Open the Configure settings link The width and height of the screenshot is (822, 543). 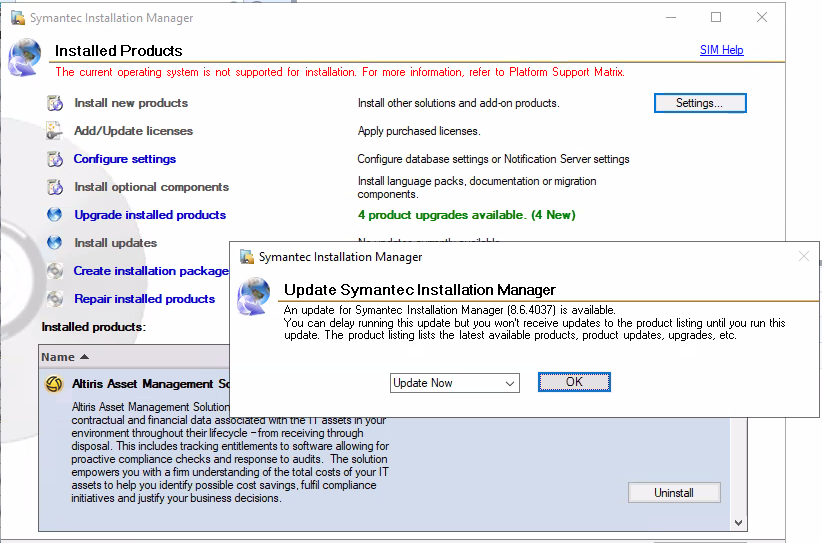point(125,159)
